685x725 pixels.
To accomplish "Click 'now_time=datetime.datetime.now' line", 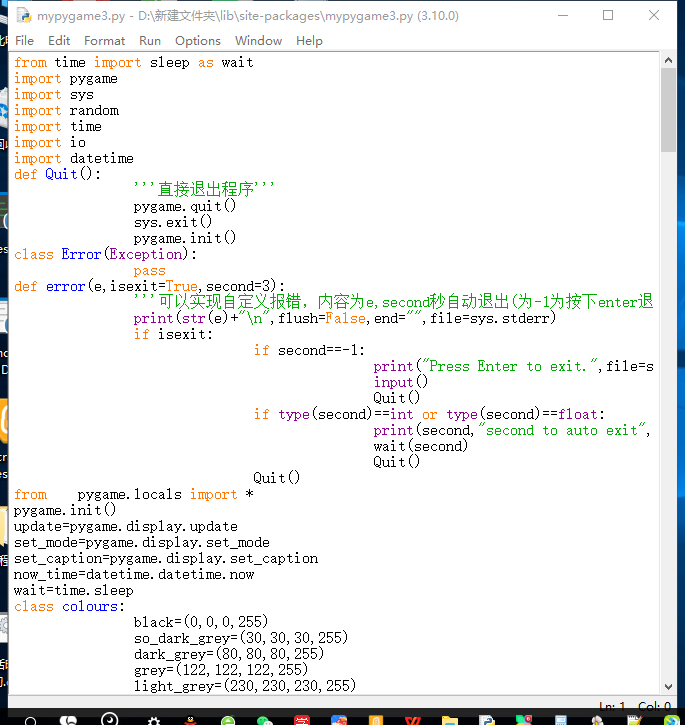I will (134, 574).
